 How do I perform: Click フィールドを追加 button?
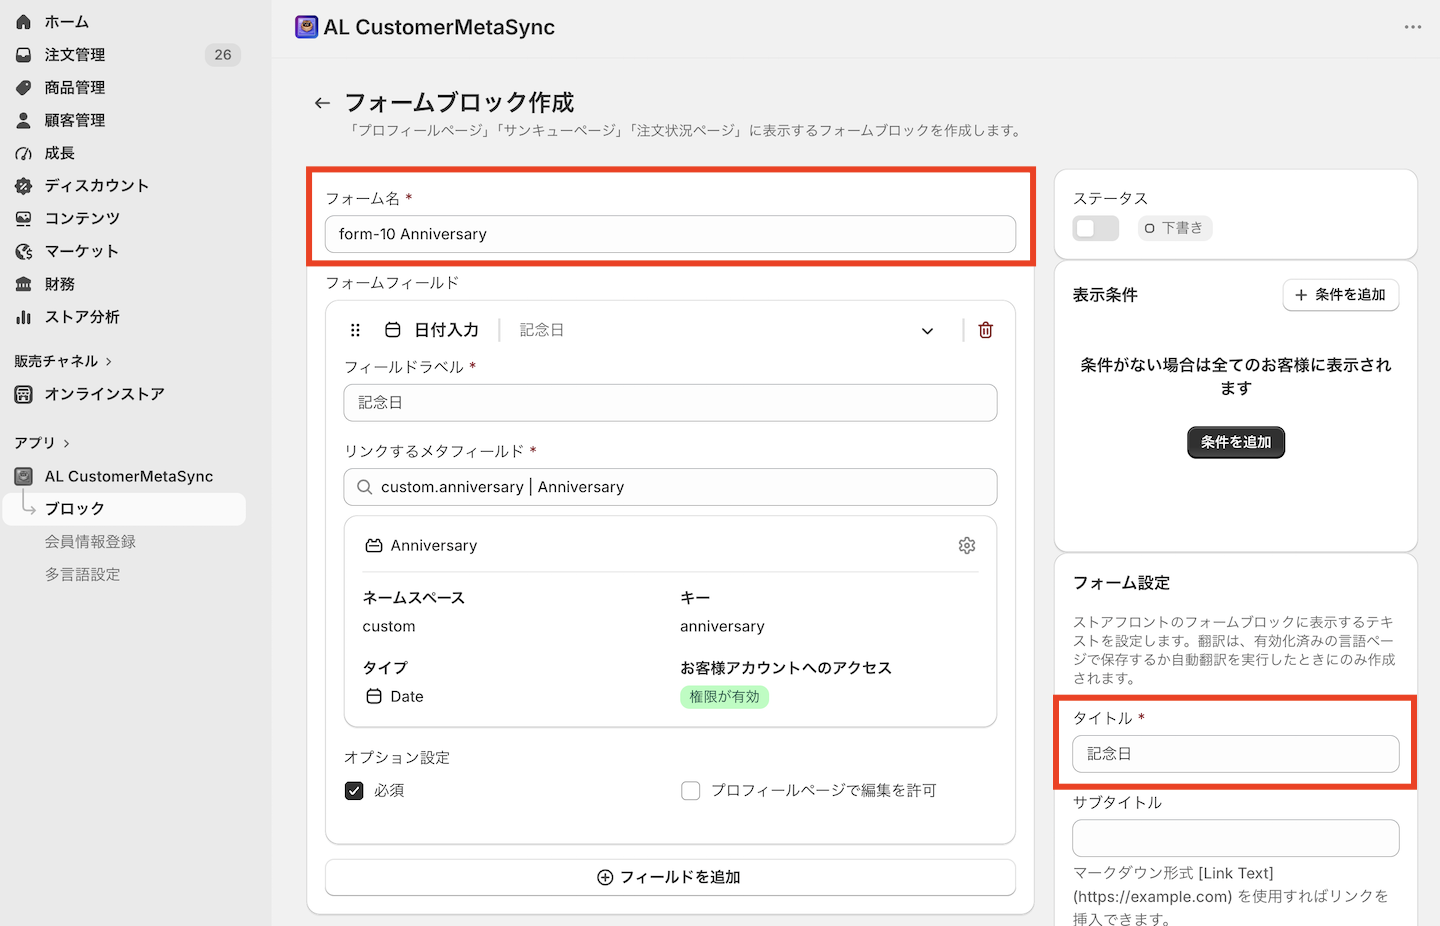click(x=670, y=877)
